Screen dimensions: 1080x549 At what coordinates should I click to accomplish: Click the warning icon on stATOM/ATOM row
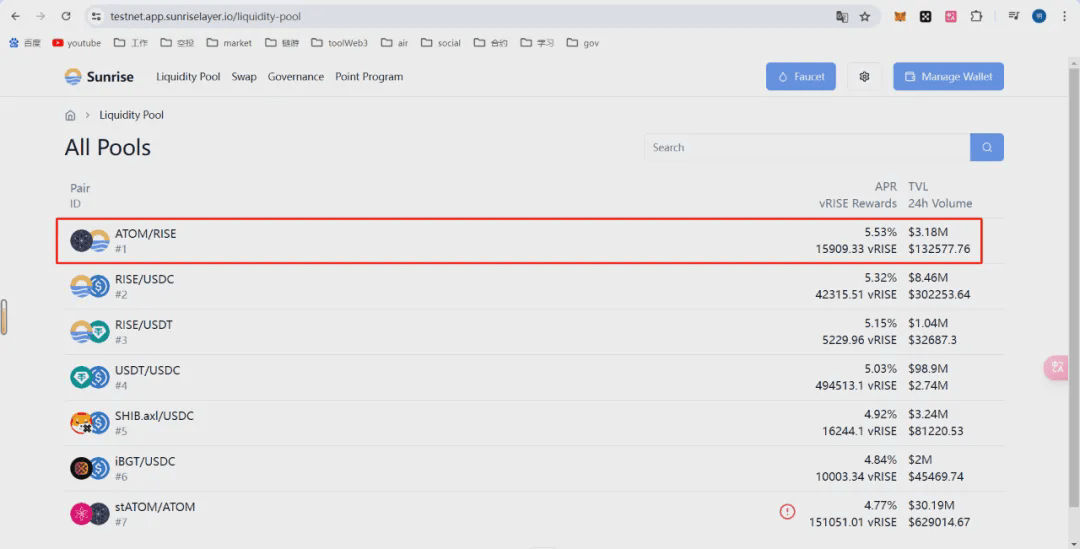(x=787, y=511)
